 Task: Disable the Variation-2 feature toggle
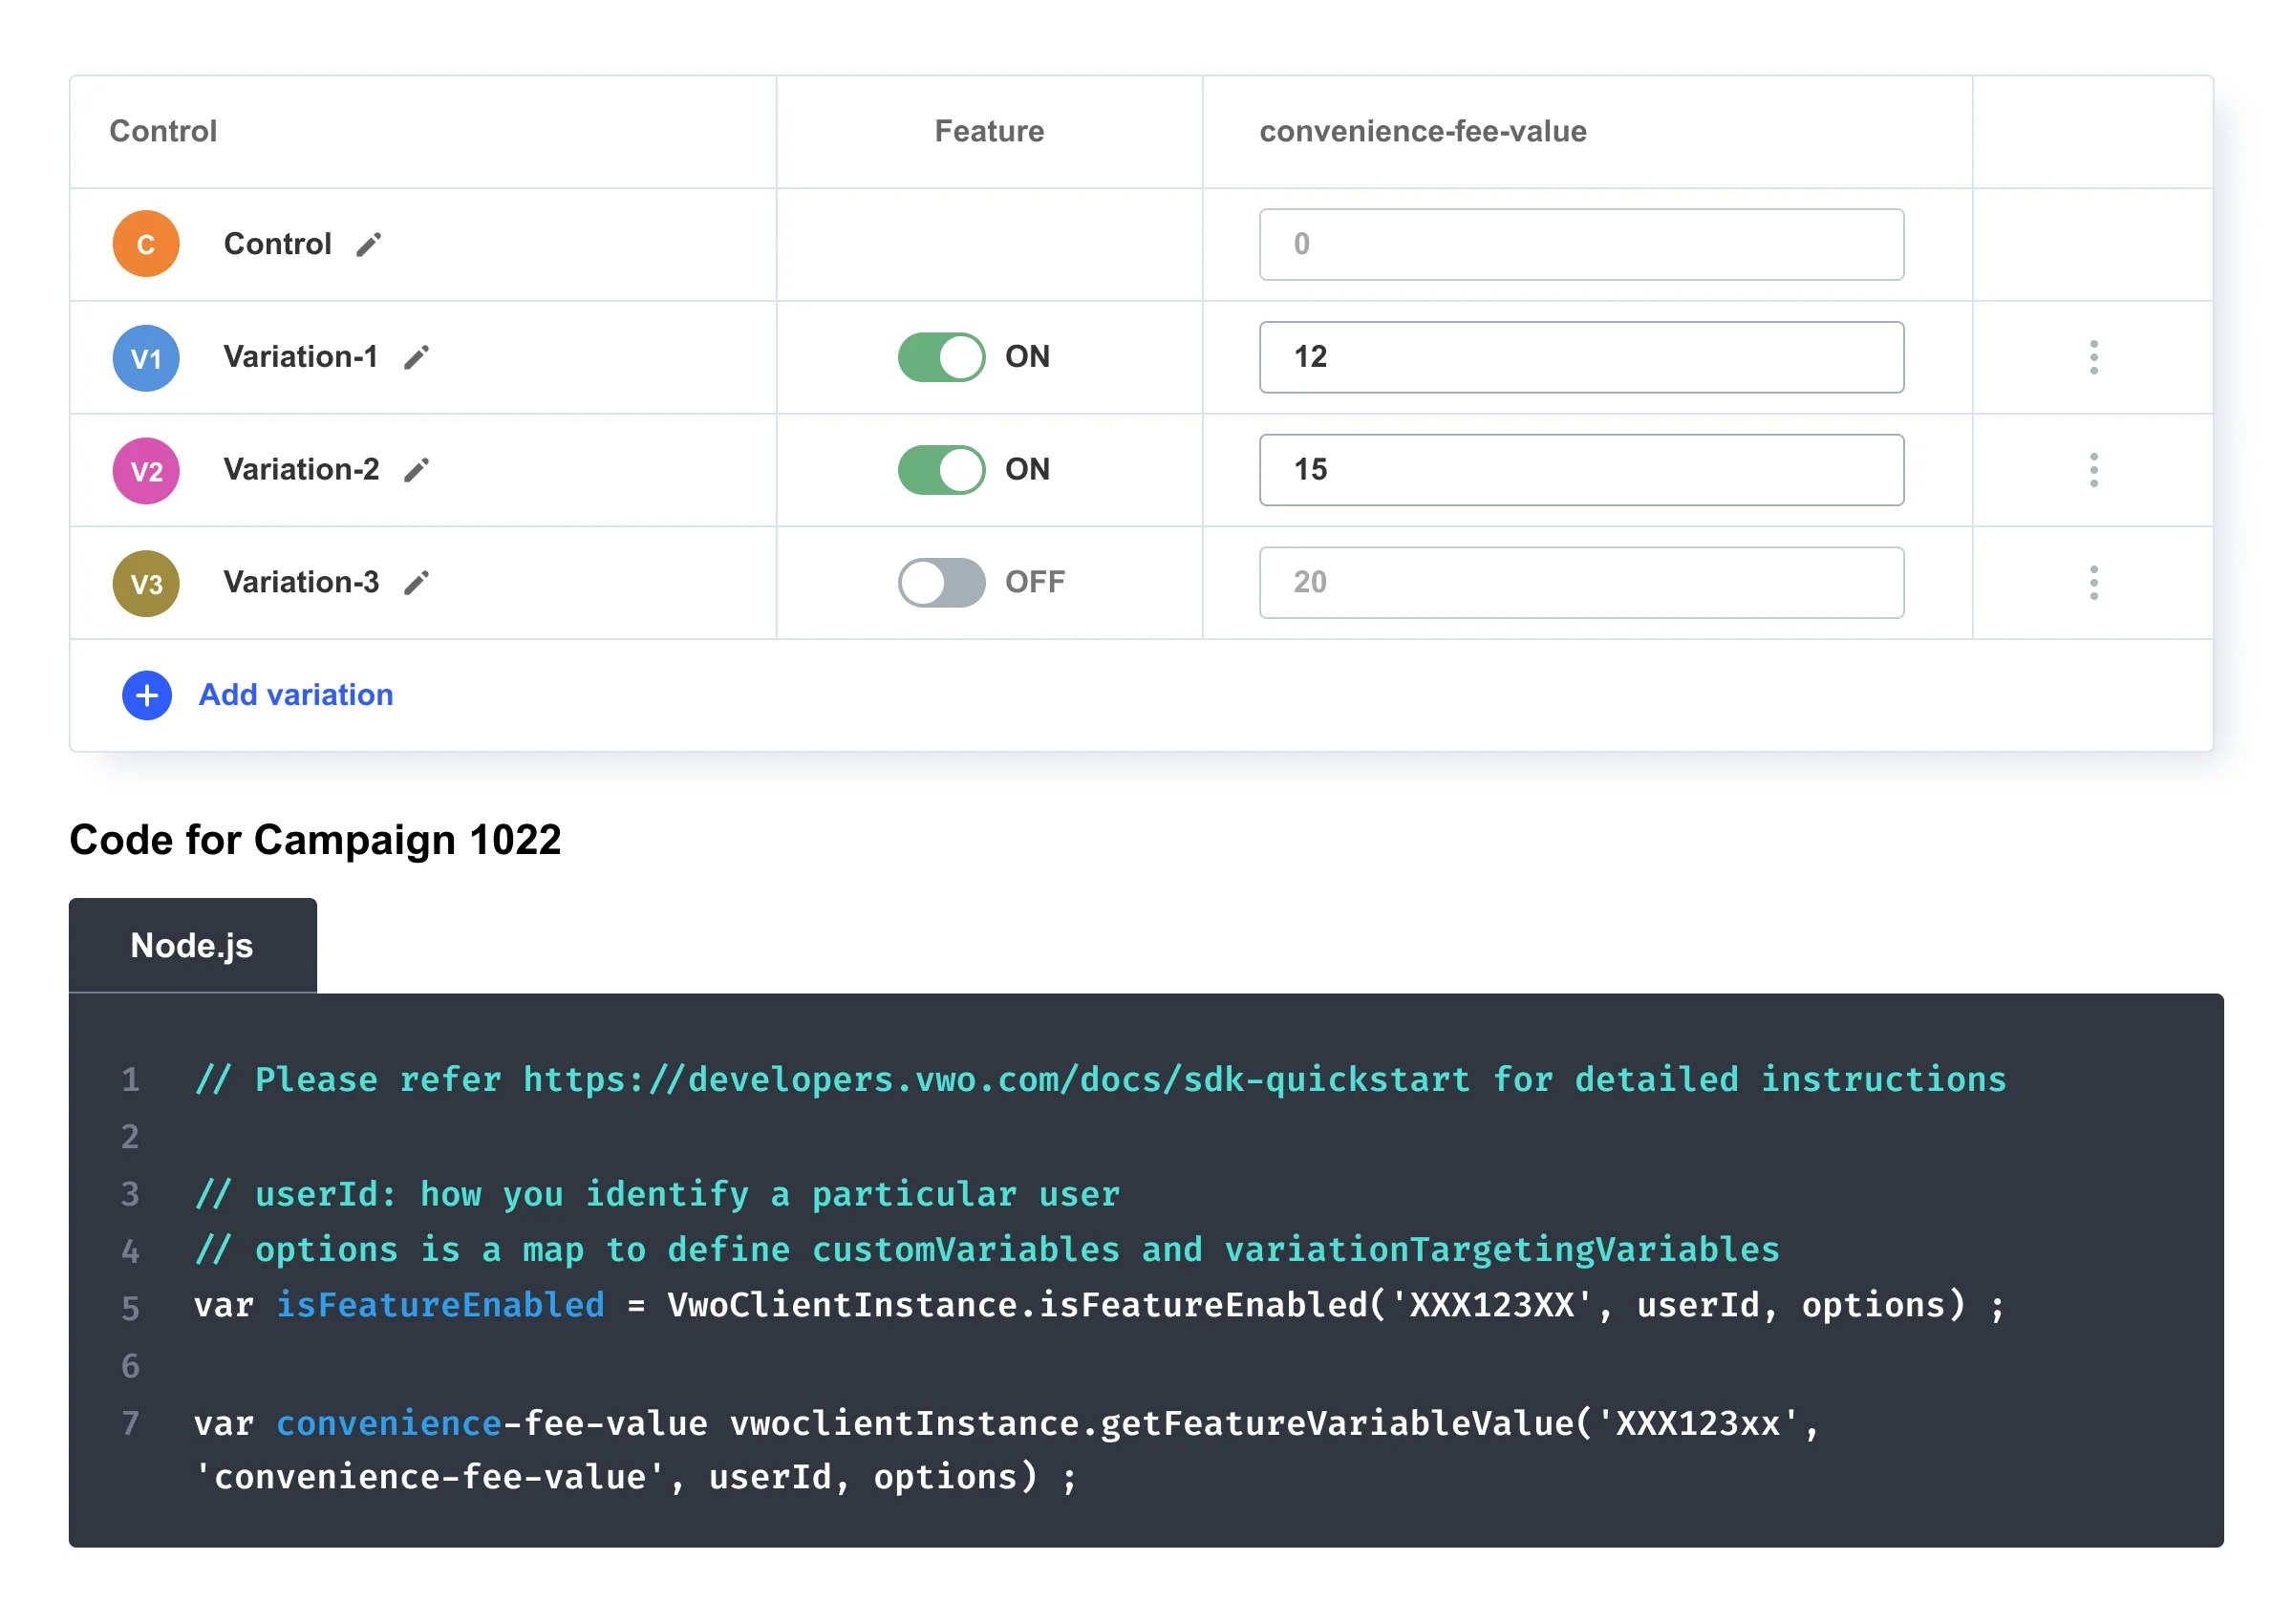[x=940, y=470]
